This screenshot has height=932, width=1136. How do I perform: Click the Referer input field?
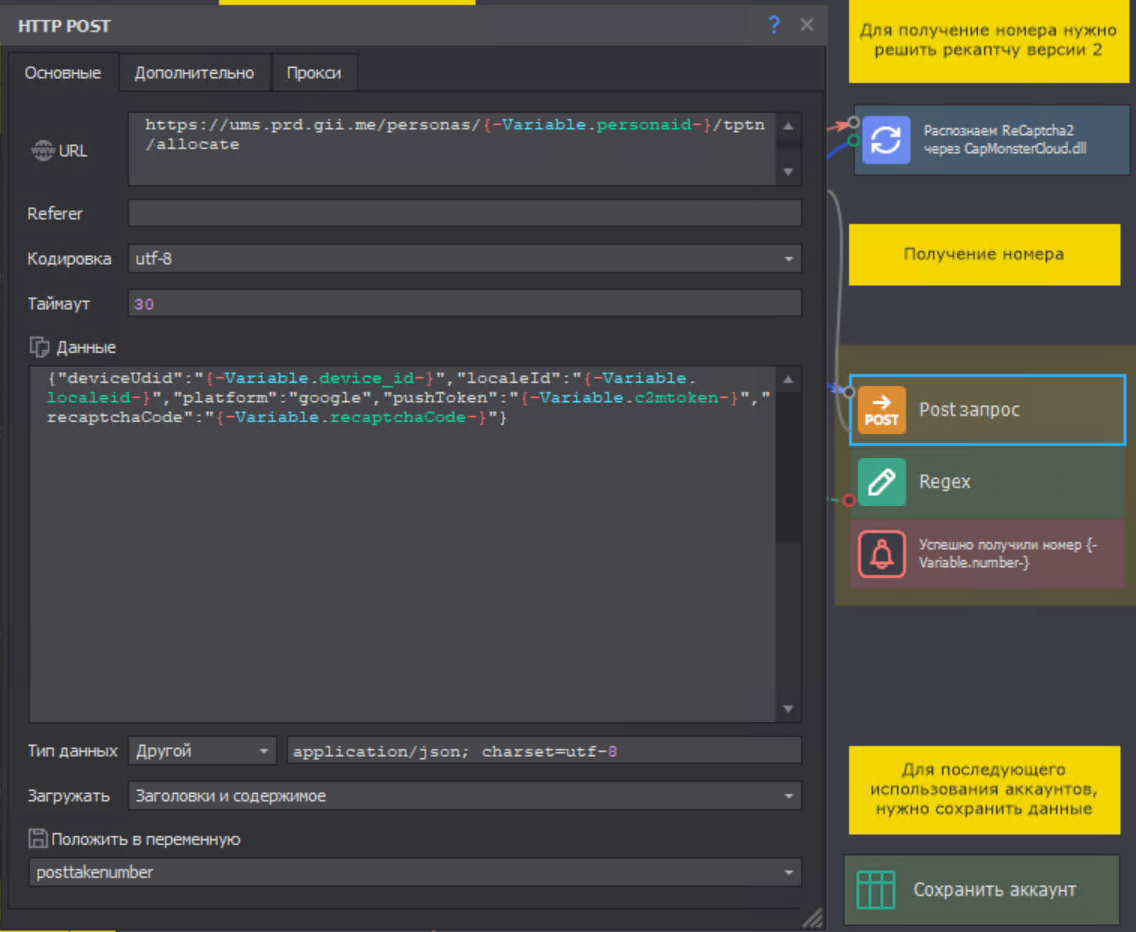tap(464, 213)
